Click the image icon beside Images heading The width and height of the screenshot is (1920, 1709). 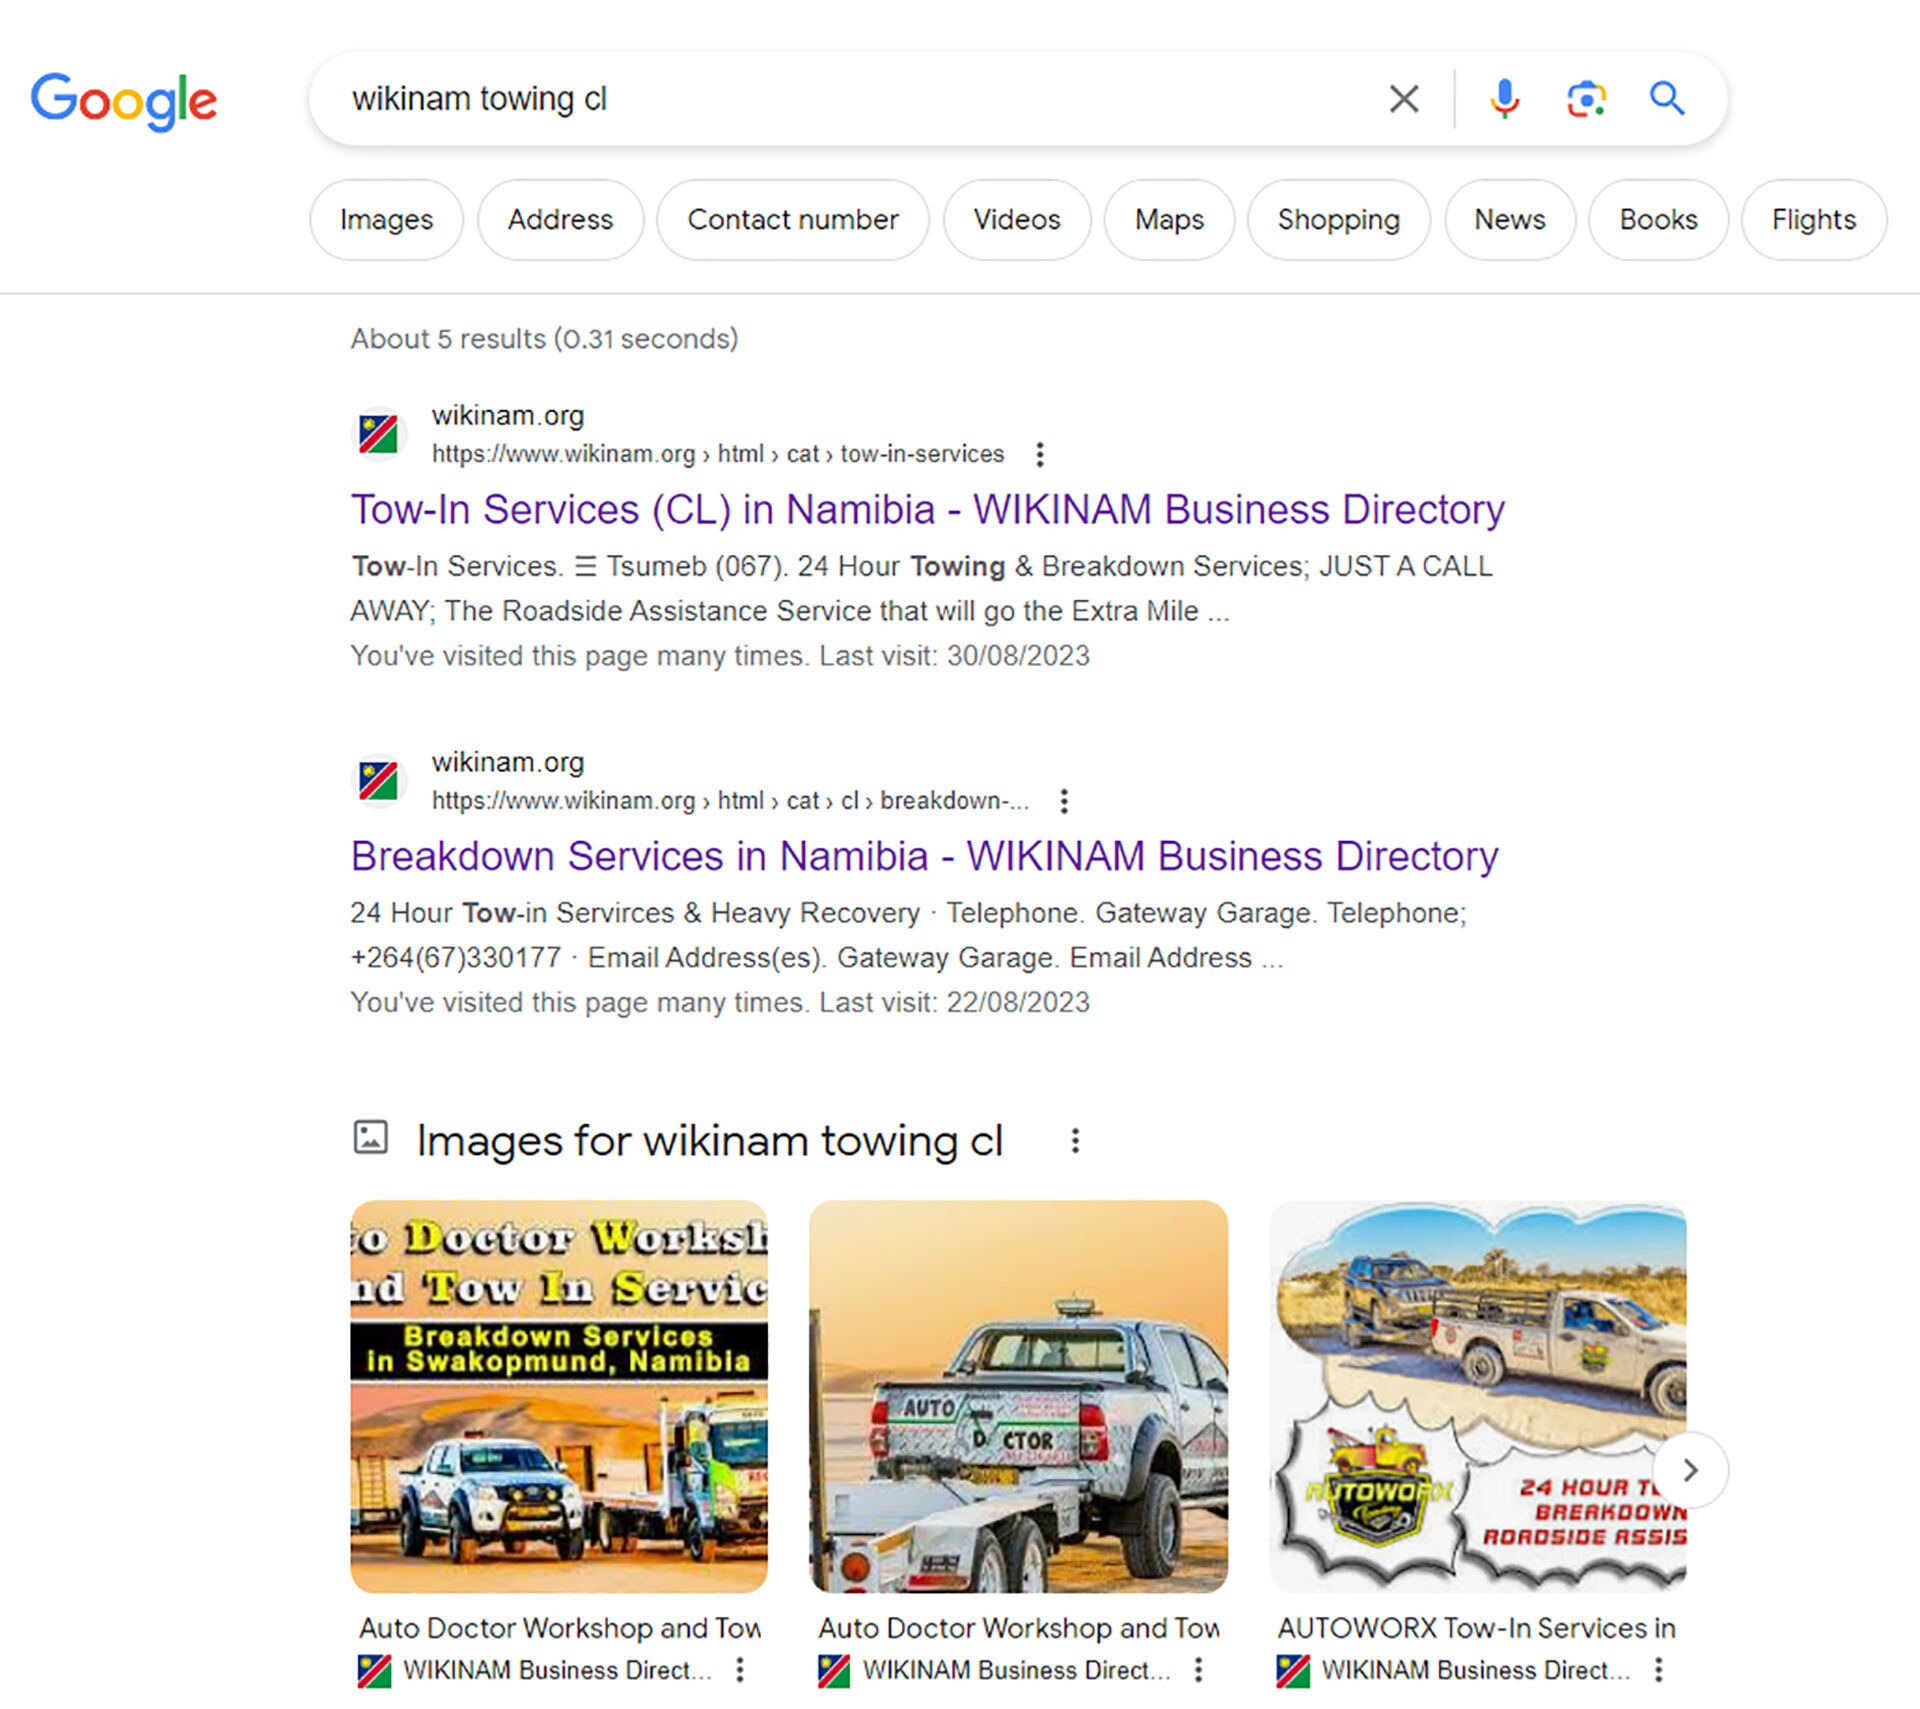click(371, 1137)
